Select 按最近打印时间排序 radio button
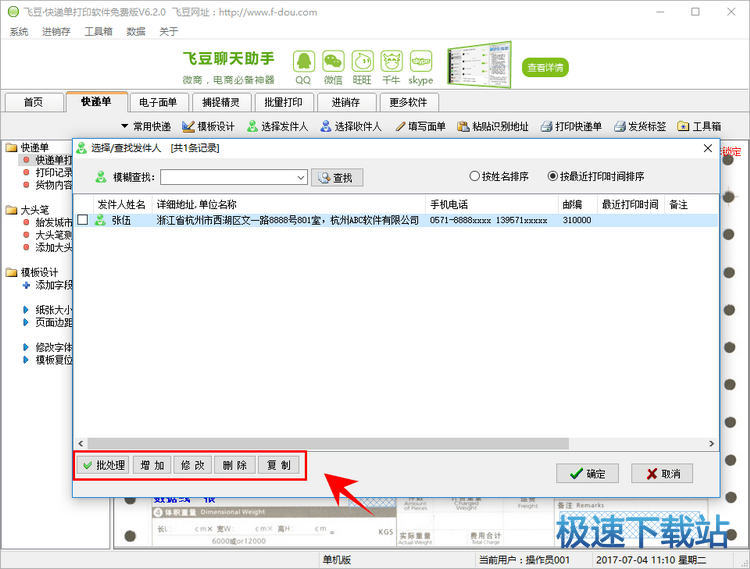Viewport: 750px width, 569px height. (x=596, y=176)
